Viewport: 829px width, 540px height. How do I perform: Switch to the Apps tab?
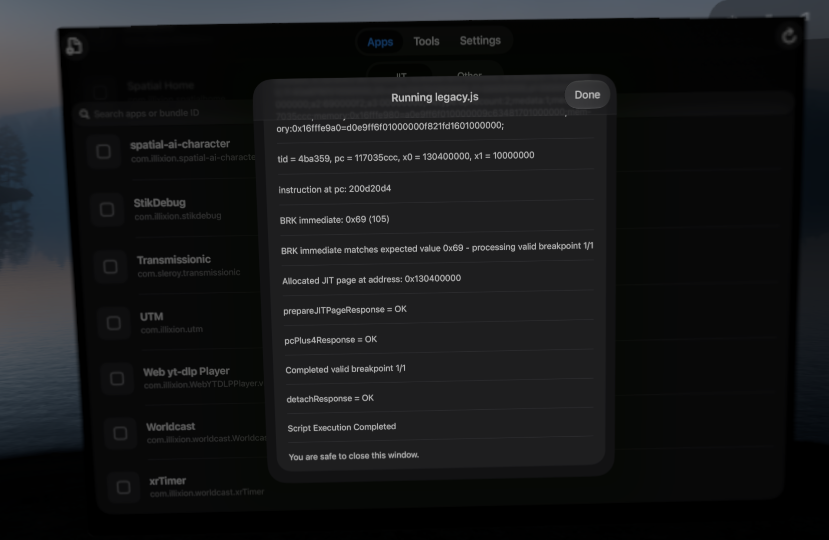pos(380,42)
